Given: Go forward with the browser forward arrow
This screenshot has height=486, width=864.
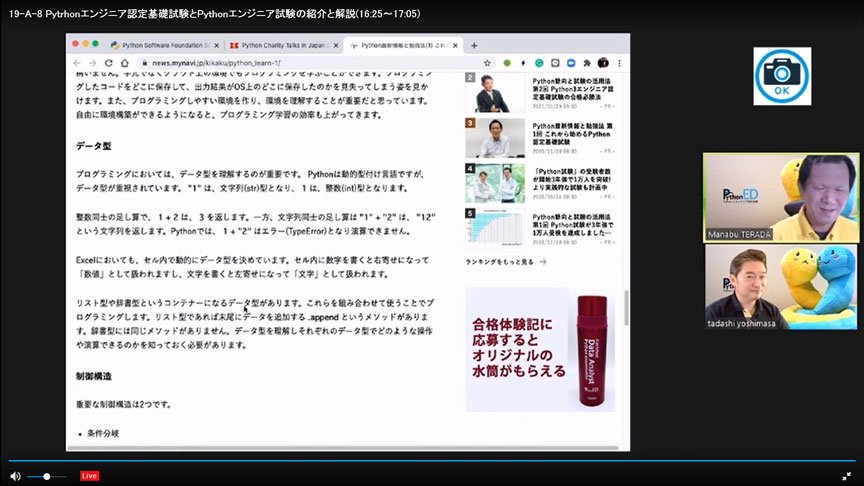Looking at the screenshot, I should point(93,63).
